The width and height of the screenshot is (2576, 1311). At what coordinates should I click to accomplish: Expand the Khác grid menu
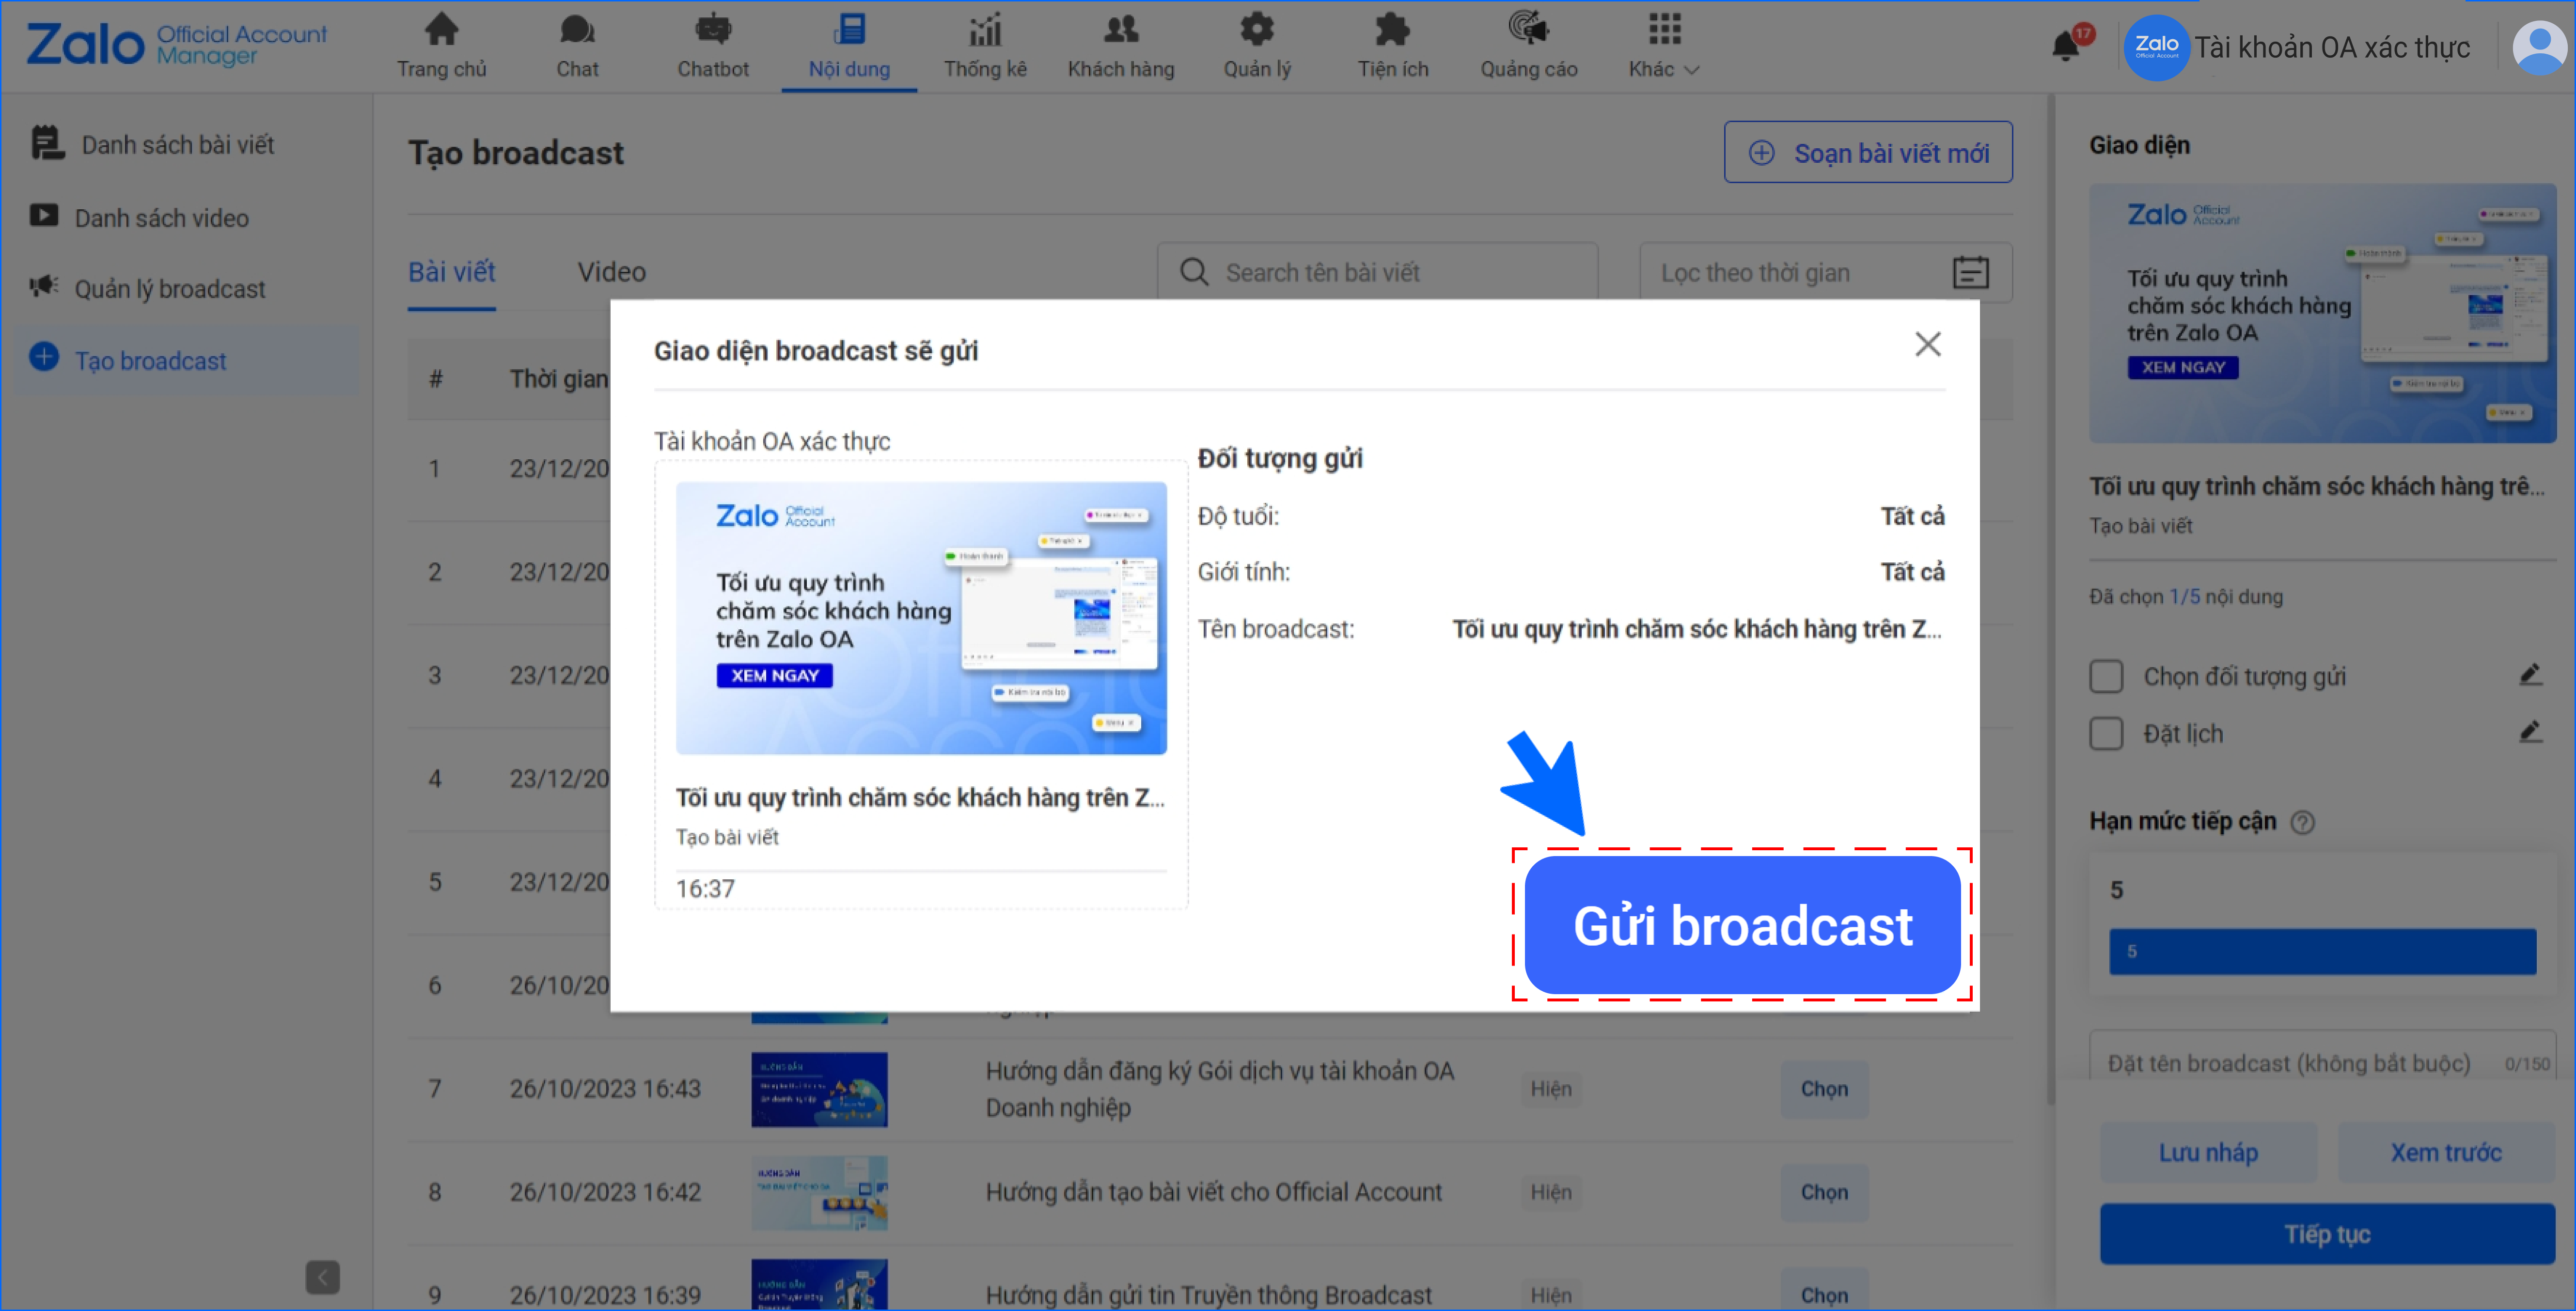pos(1665,46)
